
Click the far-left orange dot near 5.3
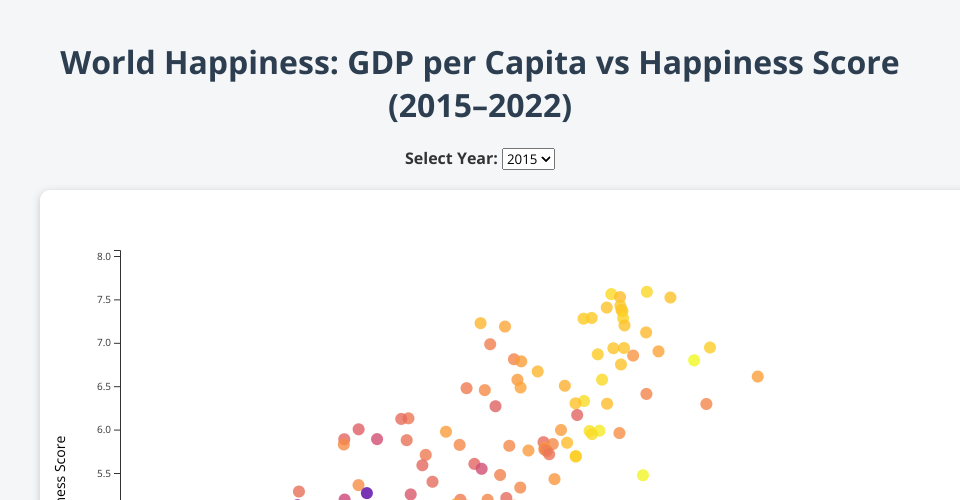point(299,492)
